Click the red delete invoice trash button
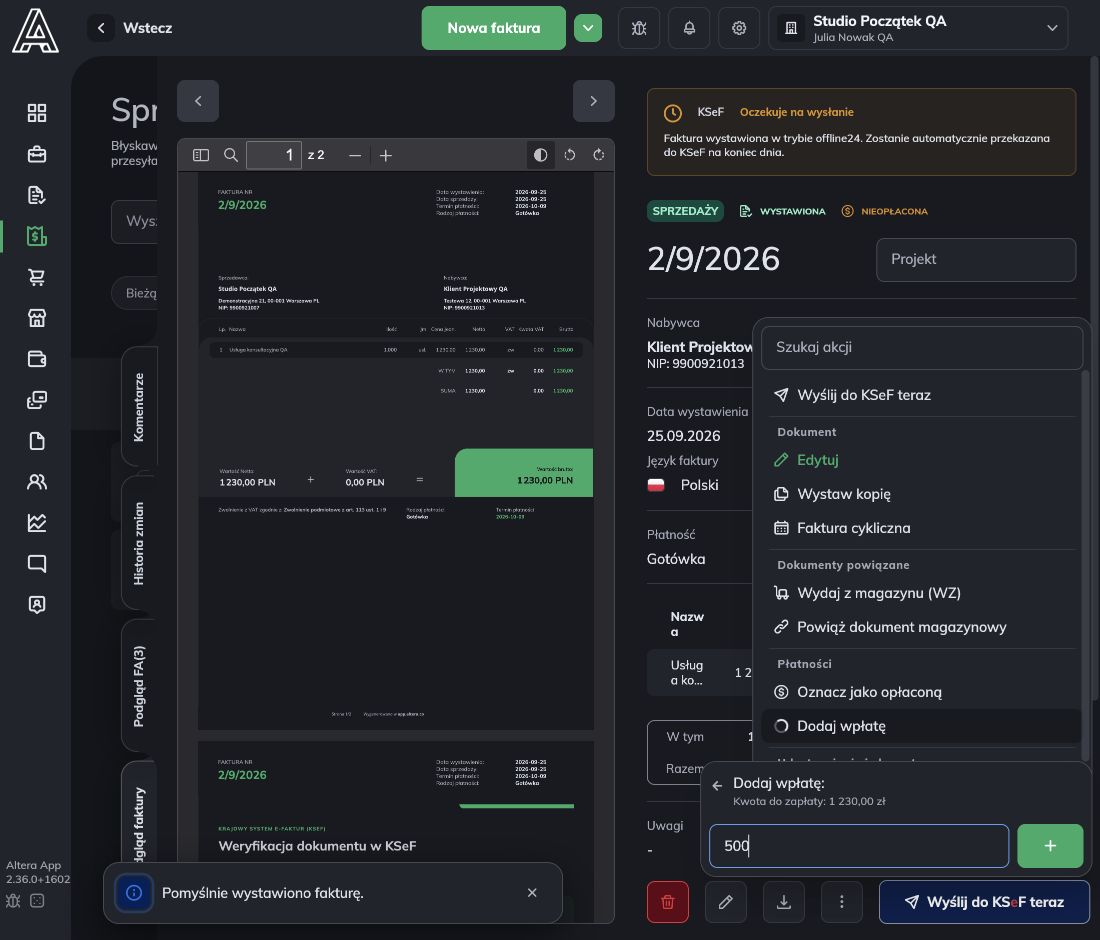Viewport: 1100px width, 940px height. click(668, 902)
